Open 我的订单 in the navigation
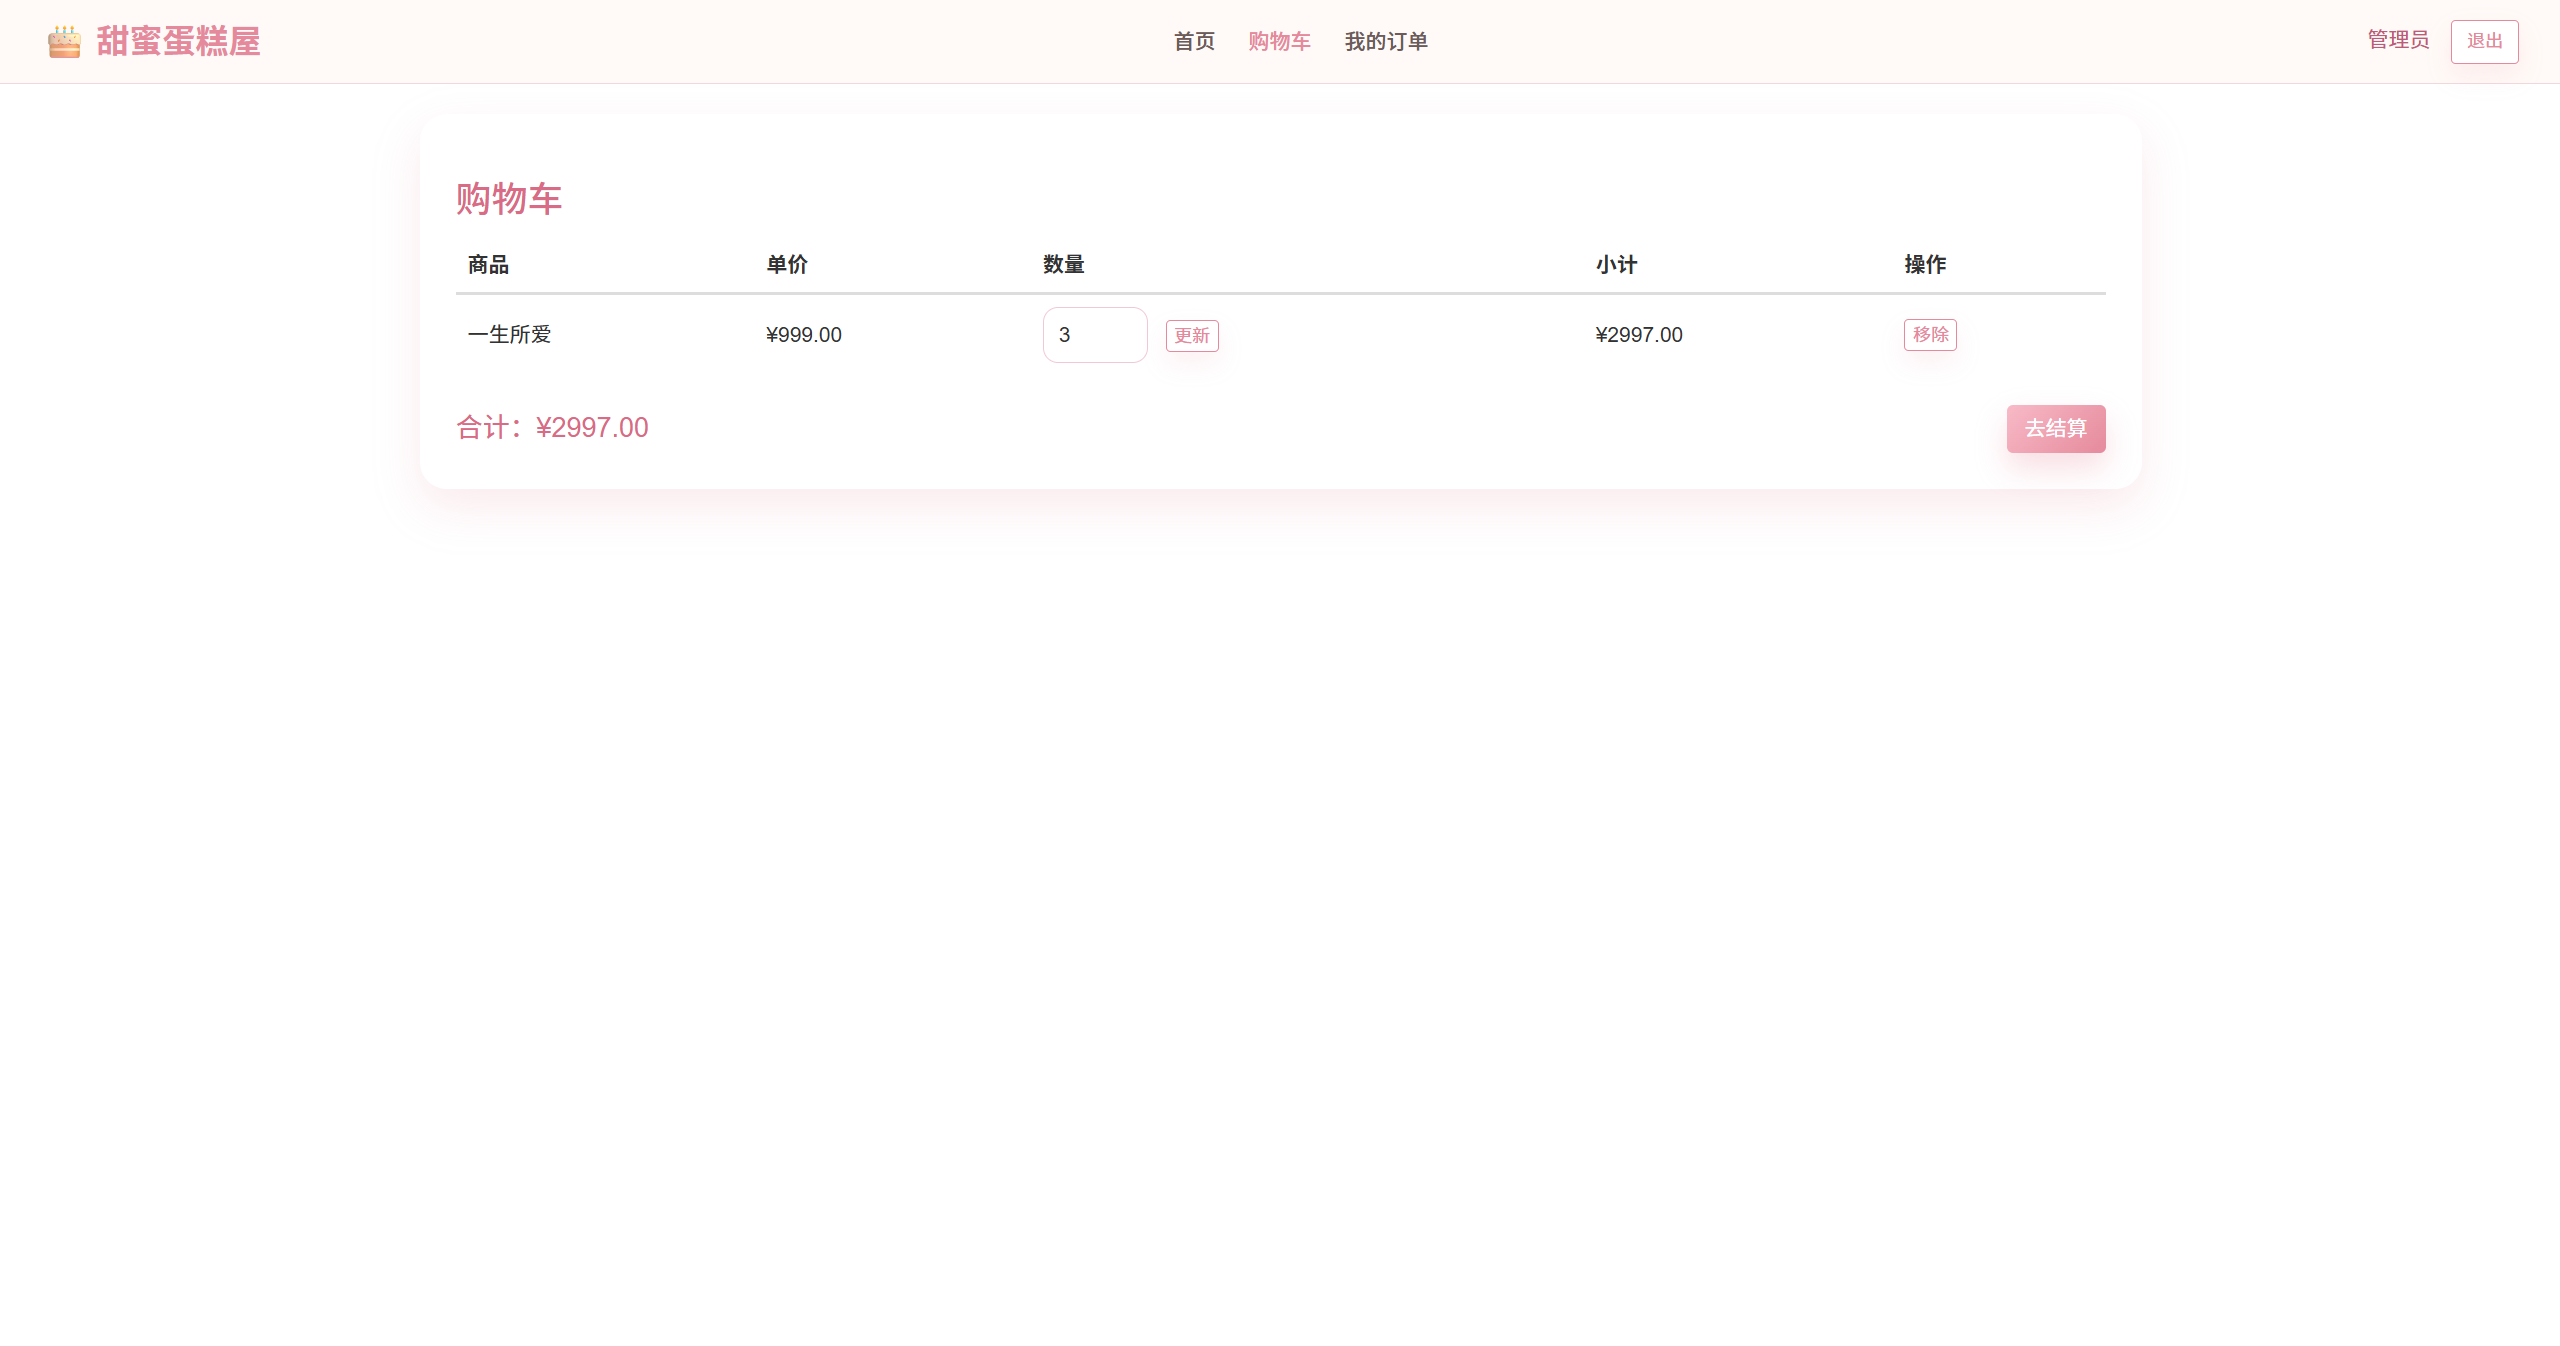The width and height of the screenshot is (2560, 1346). coord(1386,42)
